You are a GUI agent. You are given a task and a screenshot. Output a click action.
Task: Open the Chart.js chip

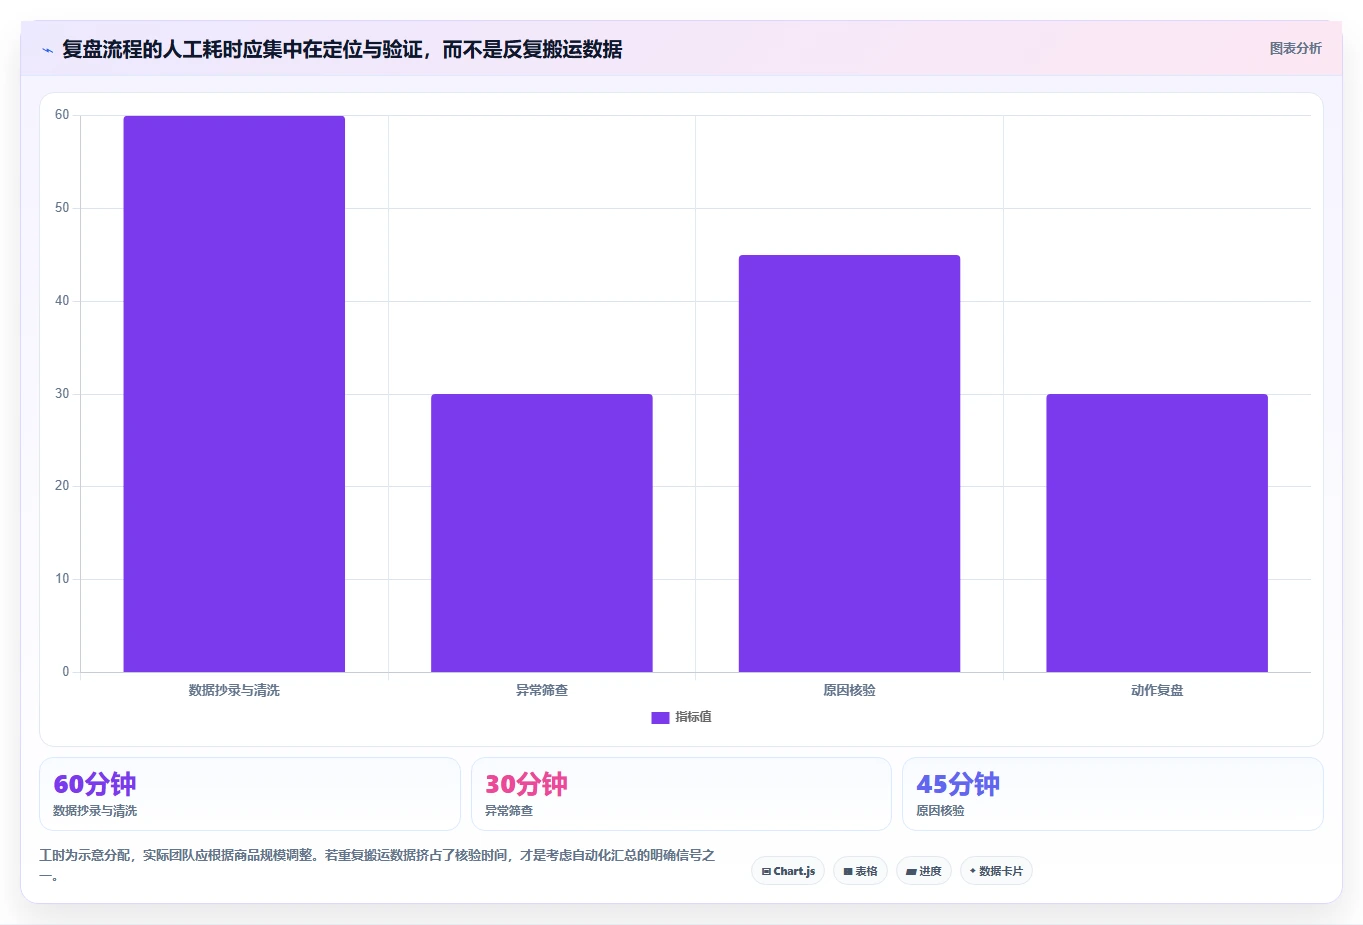788,871
